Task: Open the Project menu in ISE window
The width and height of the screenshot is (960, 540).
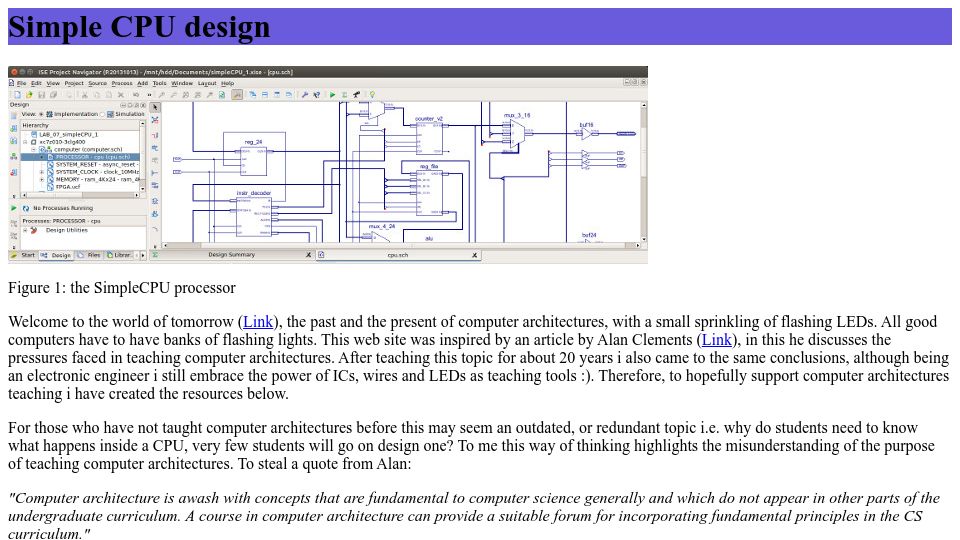Action: (x=74, y=83)
